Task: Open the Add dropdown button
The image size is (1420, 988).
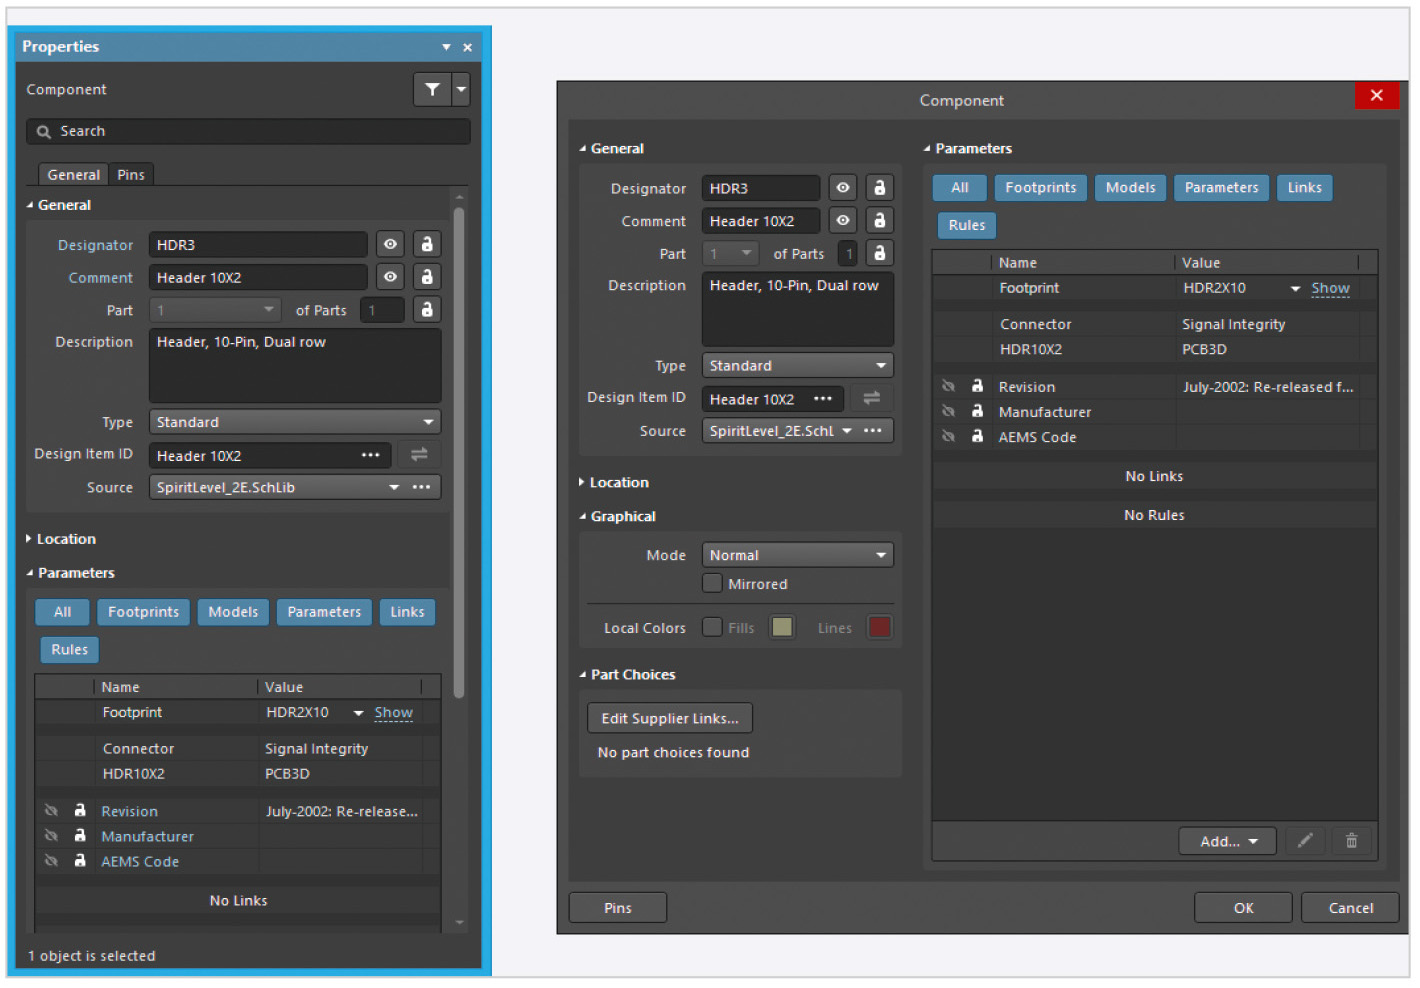Action: 1228,842
